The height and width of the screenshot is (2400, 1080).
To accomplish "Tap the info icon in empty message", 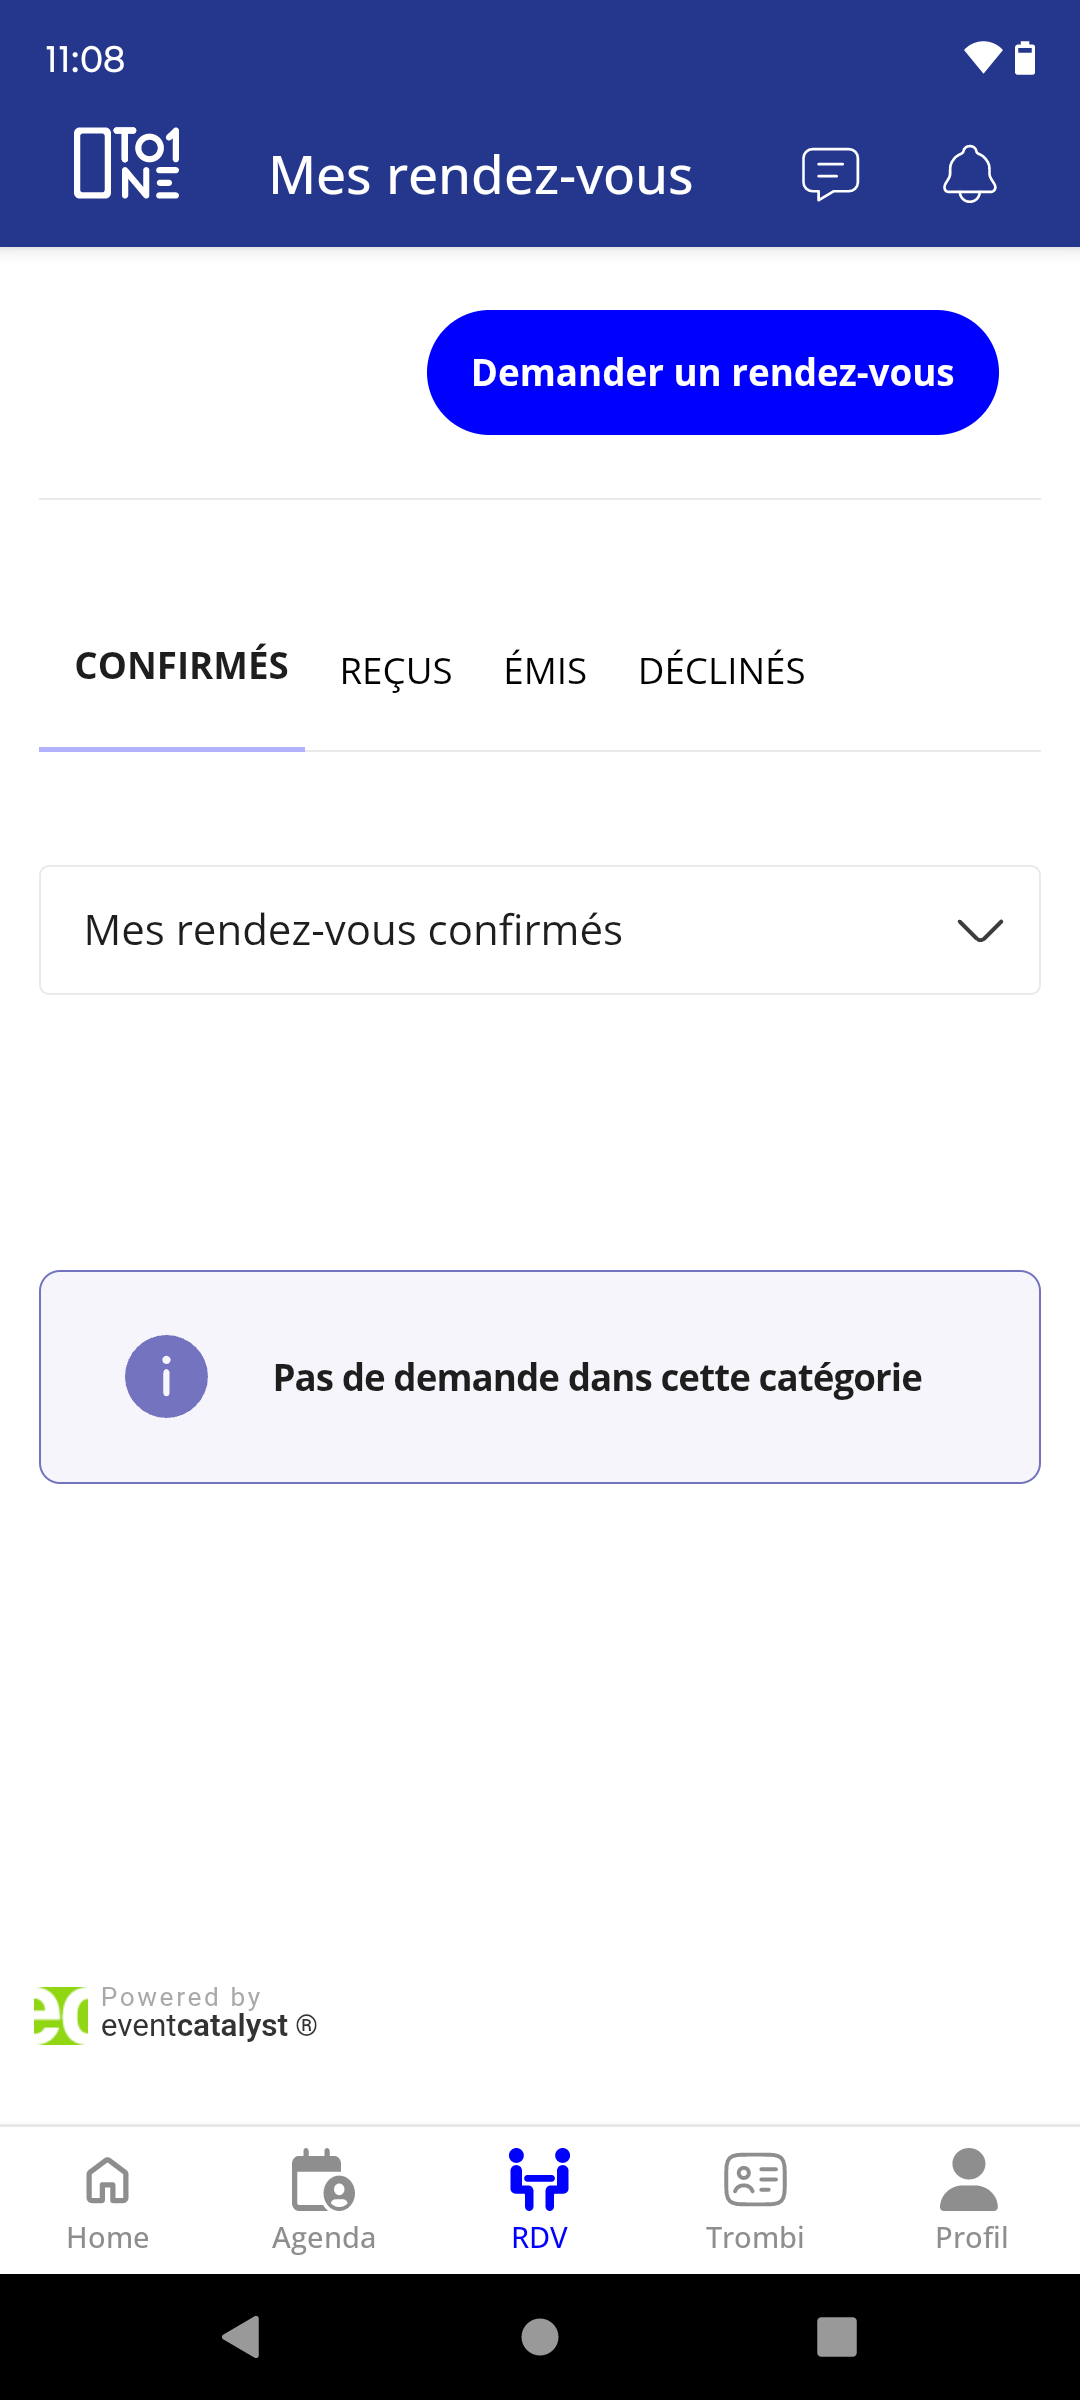I will tap(166, 1377).
